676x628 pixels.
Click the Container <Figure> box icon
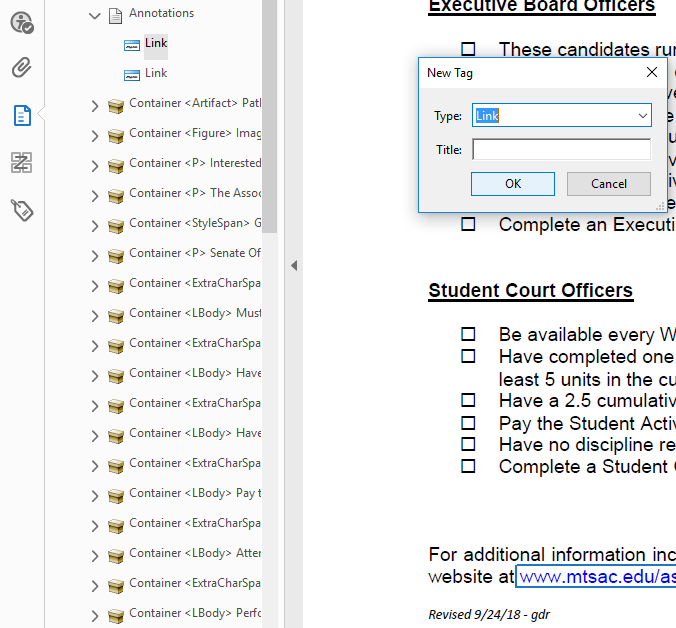coord(116,136)
